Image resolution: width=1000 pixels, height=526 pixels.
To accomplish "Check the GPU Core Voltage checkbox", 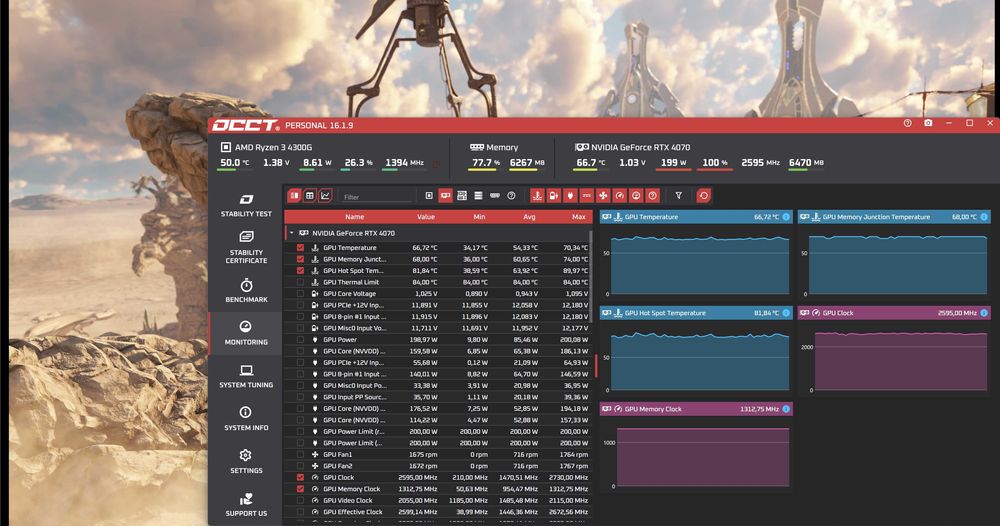I will tap(300, 294).
